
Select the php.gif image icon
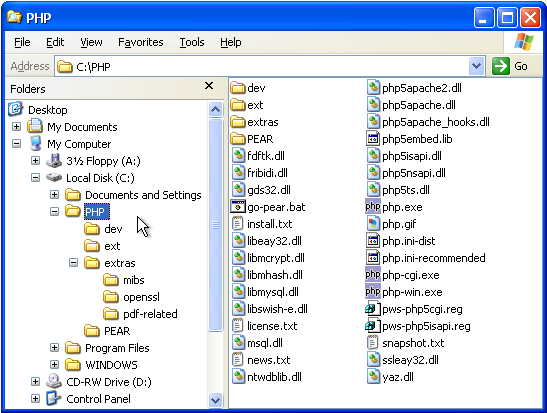(373, 224)
